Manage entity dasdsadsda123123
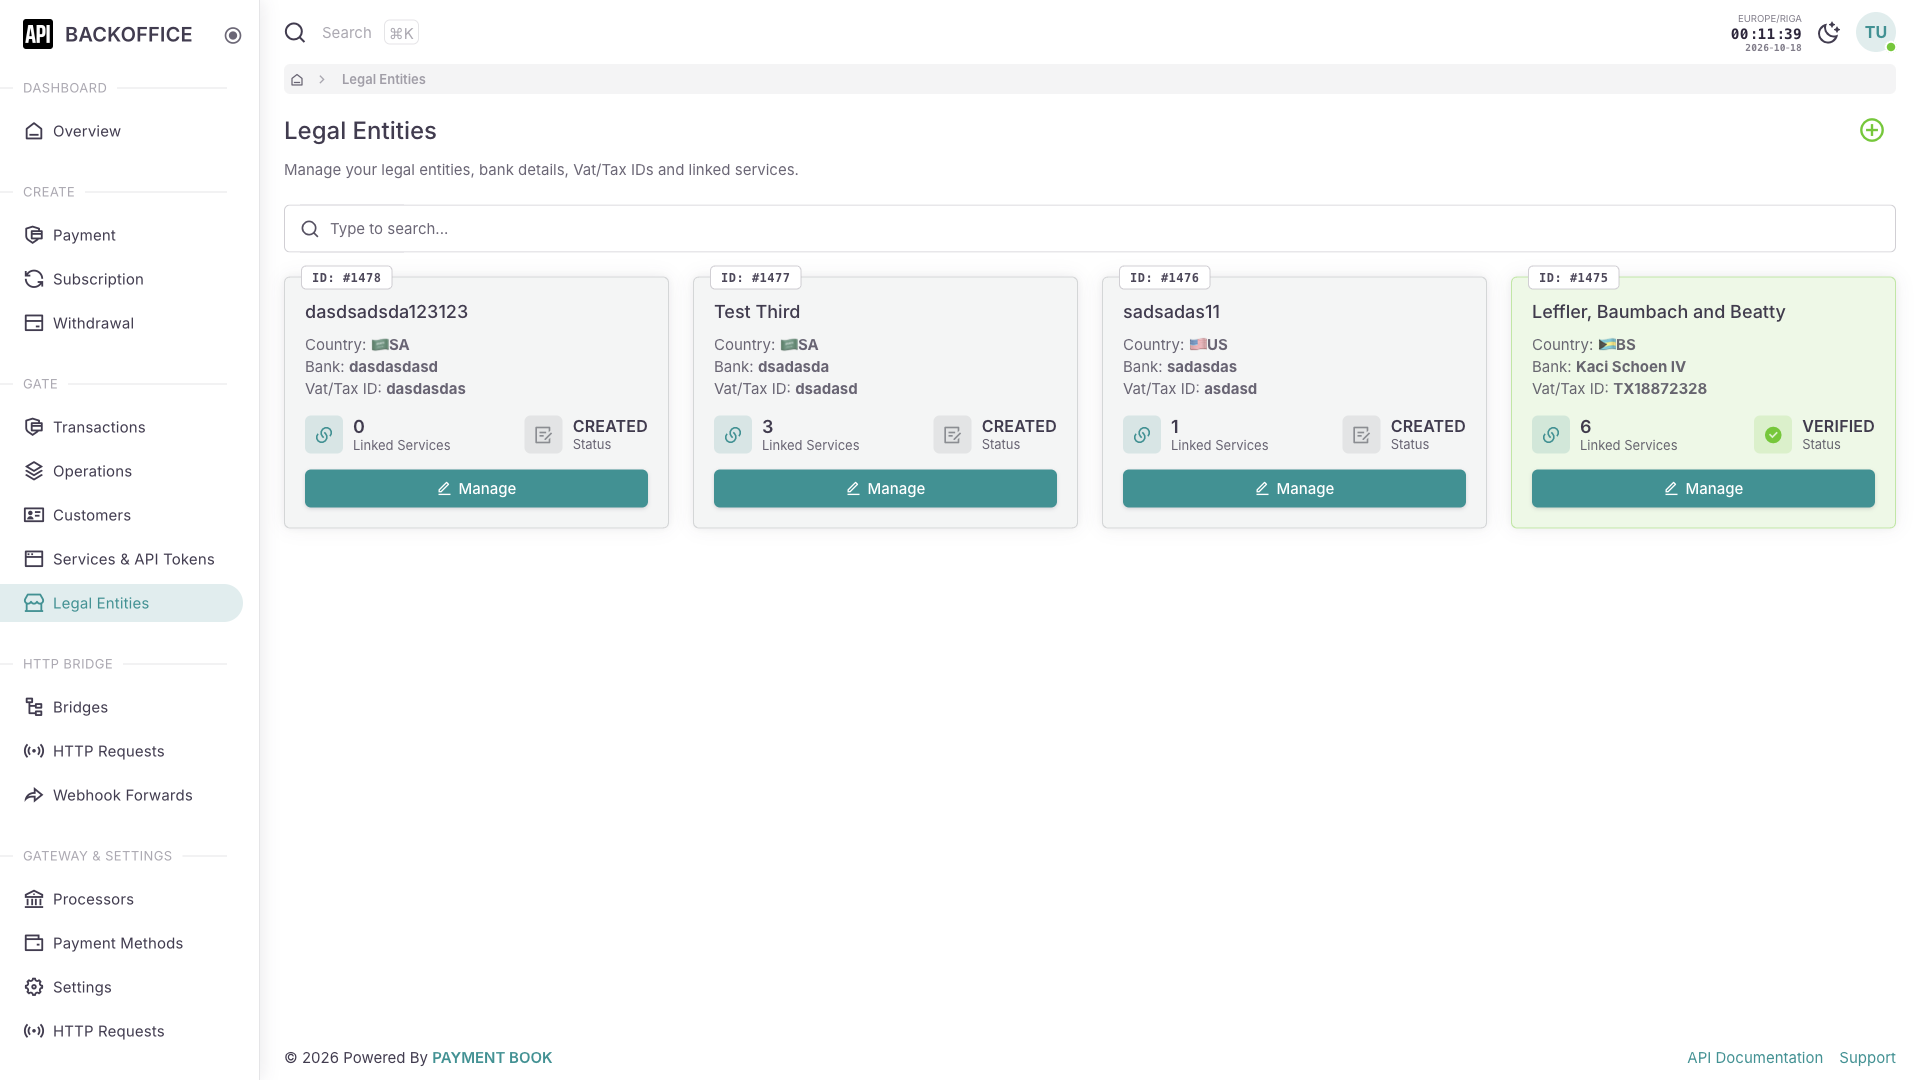The width and height of the screenshot is (1920, 1080). [476, 488]
